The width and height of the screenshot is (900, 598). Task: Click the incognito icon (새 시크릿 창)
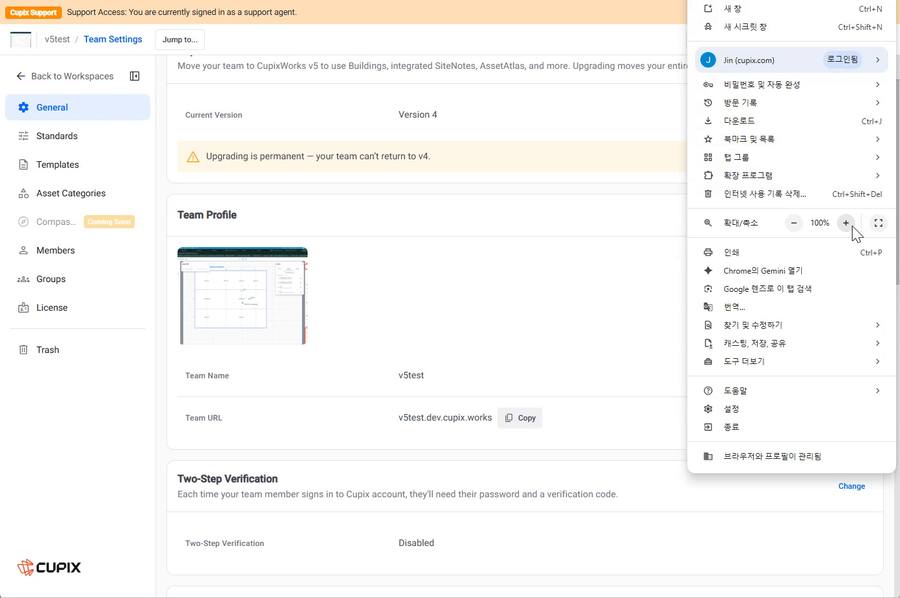point(708,27)
